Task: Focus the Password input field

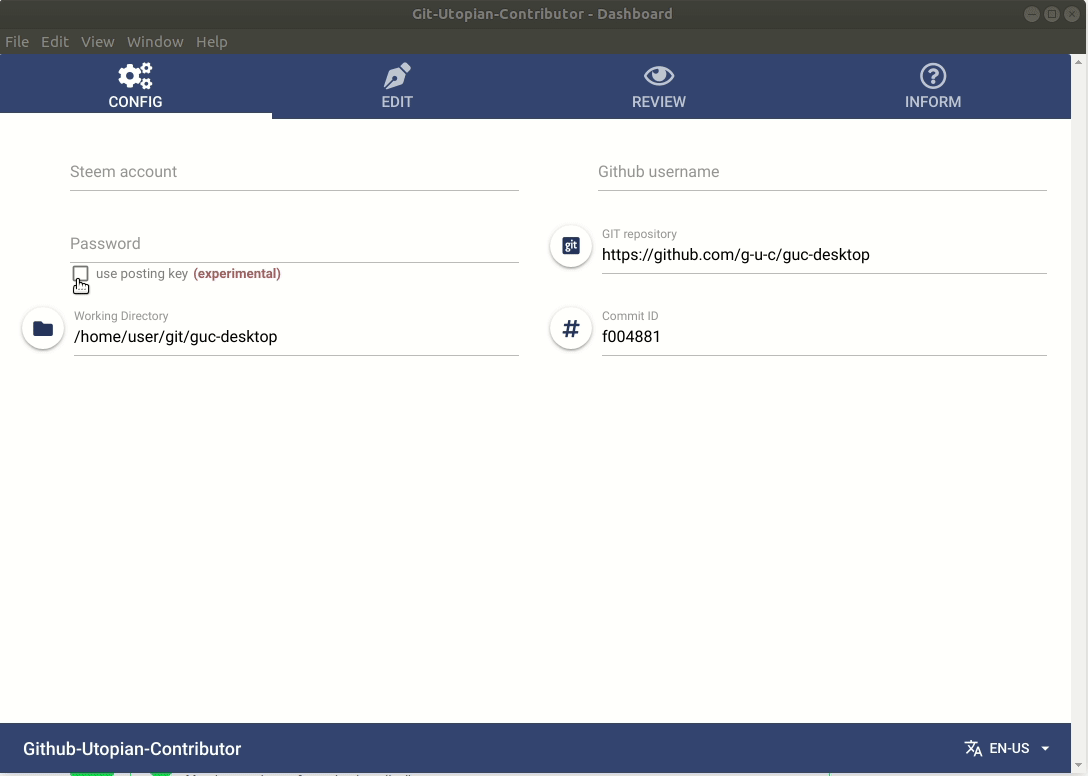Action: 294,244
